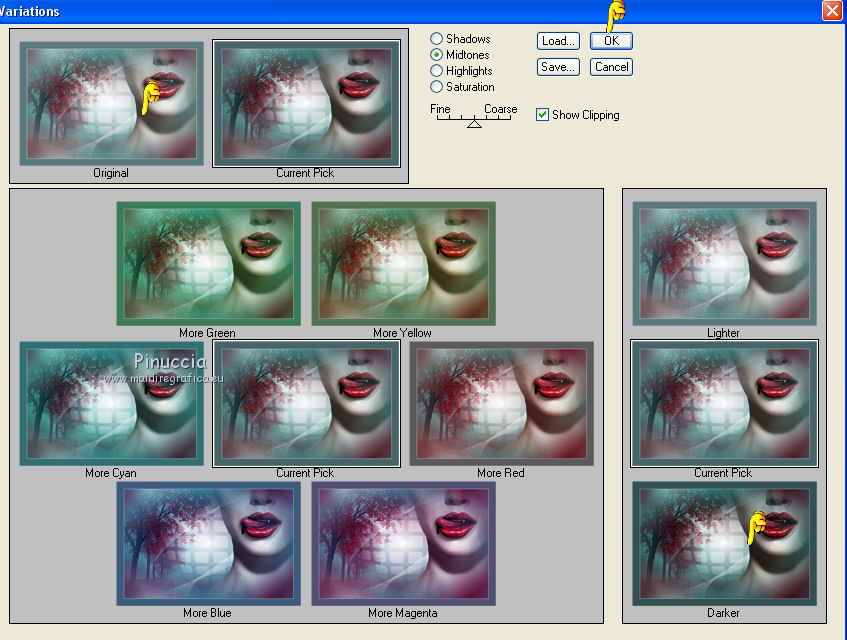Screen dimensions: 847x640
Task: Select the Shadows radio button
Action: coord(436,38)
